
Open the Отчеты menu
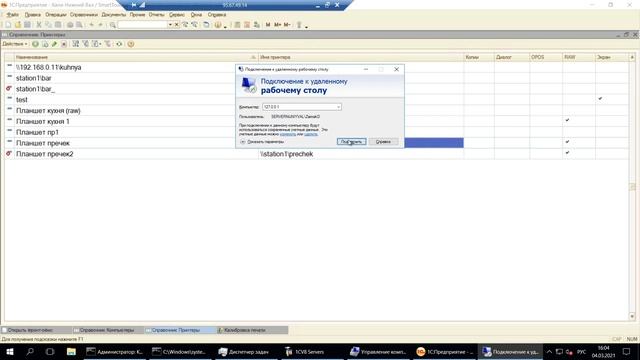click(156, 15)
